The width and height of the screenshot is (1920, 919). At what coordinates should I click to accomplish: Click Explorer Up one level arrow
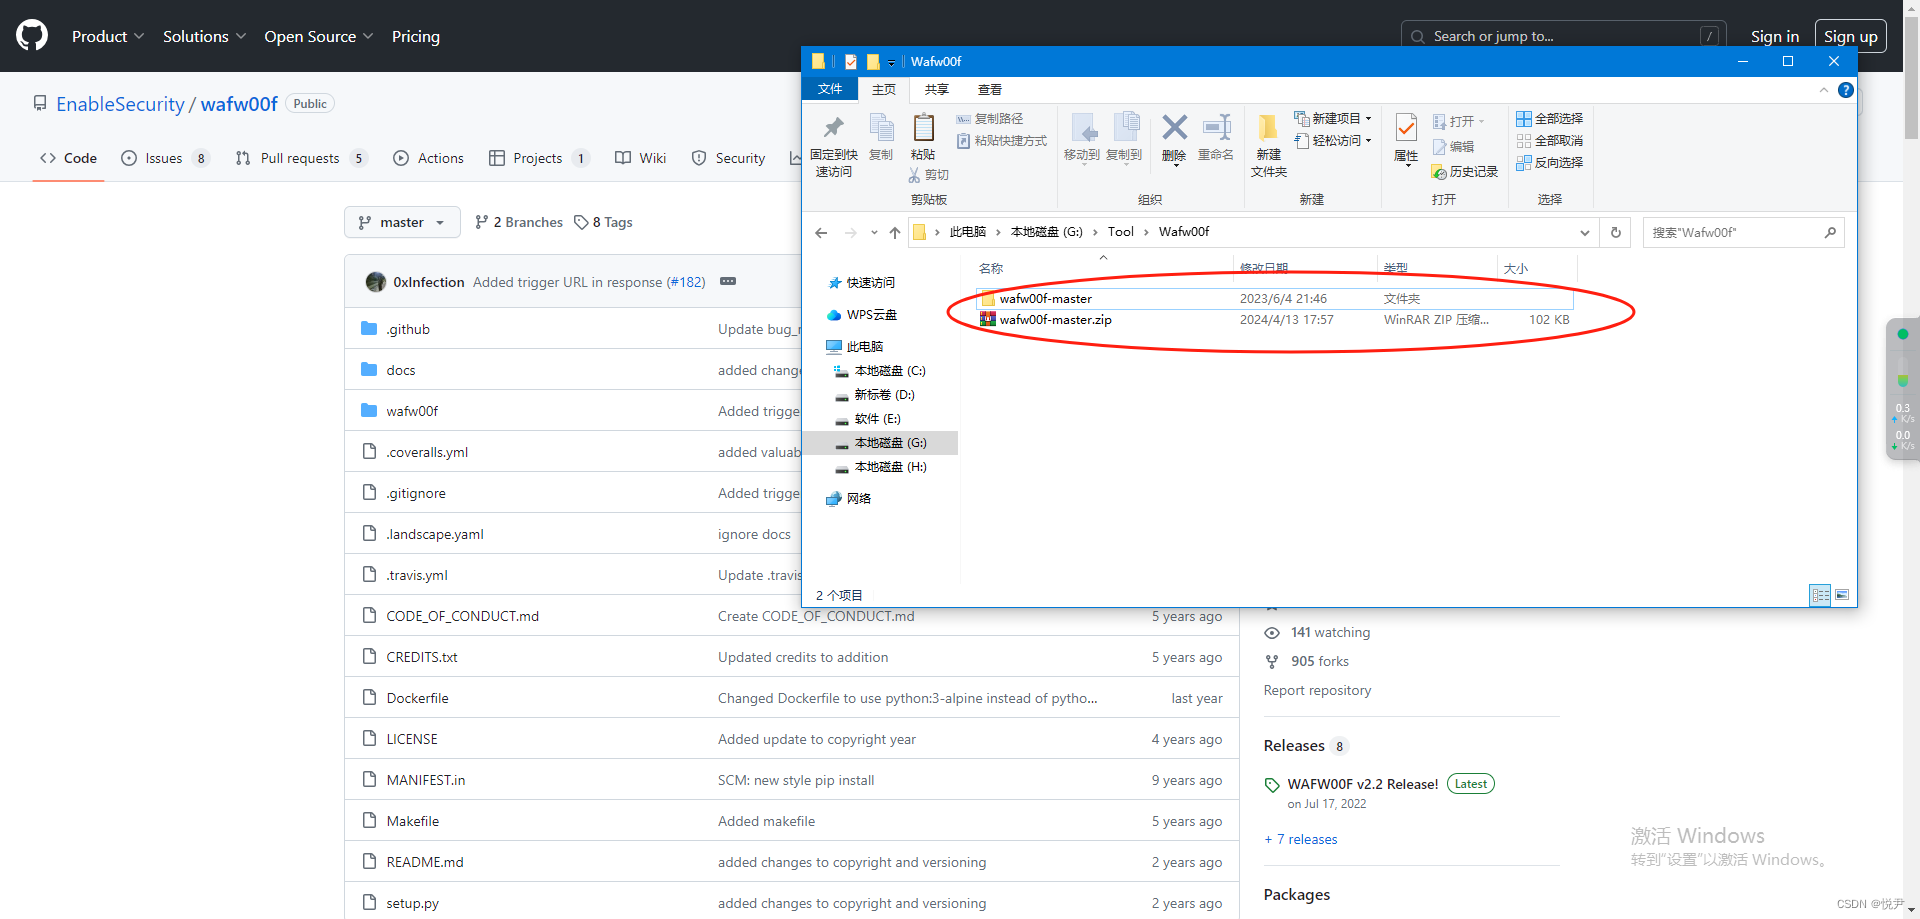(x=895, y=232)
